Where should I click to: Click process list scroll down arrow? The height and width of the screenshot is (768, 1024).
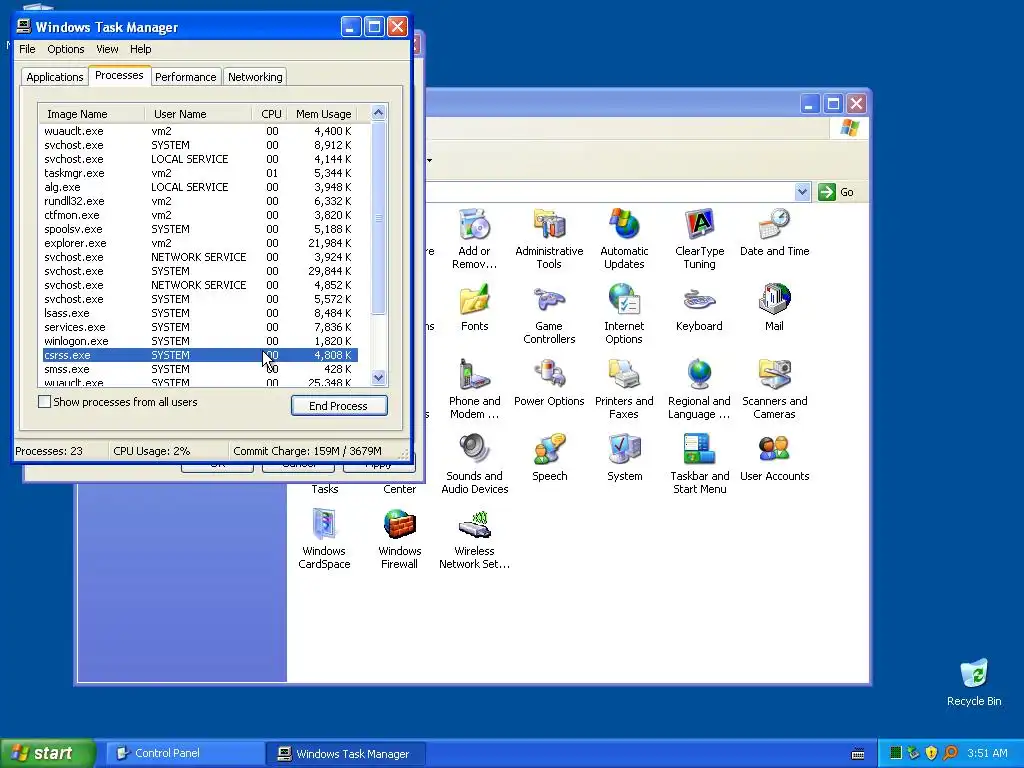click(x=378, y=377)
